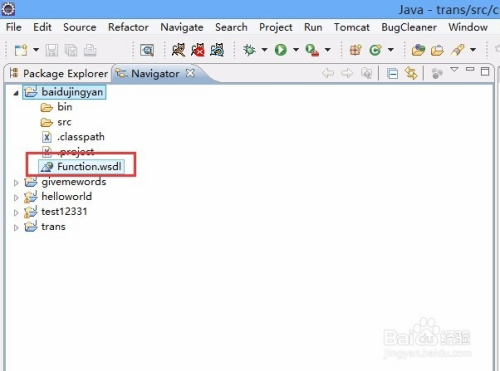Open the New wizard dropdown arrow
This screenshot has width=500, height=371.
tap(36, 50)
